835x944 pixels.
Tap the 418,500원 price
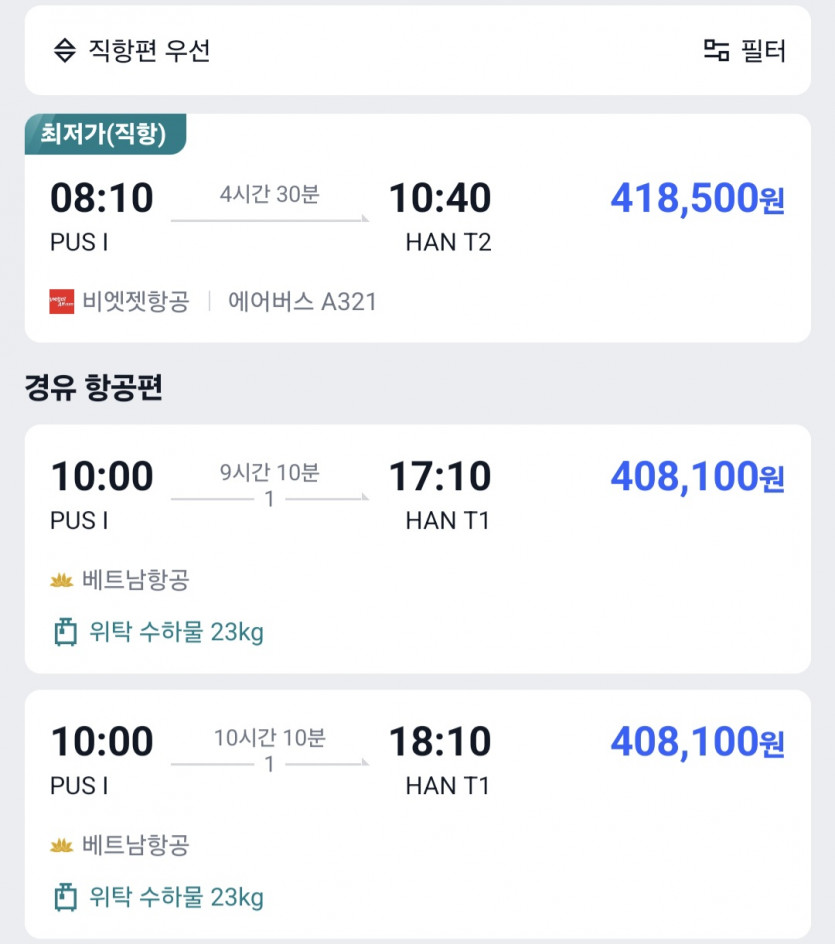(x=697, y=199)
